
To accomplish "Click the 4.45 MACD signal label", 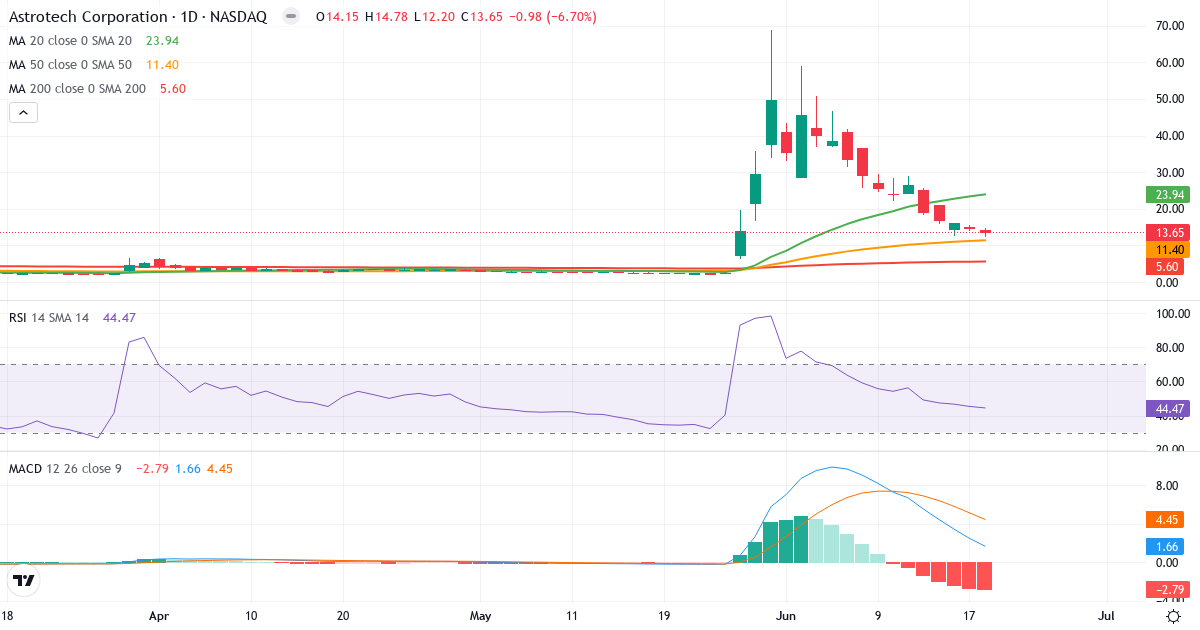I will [x=1167, y=519].
